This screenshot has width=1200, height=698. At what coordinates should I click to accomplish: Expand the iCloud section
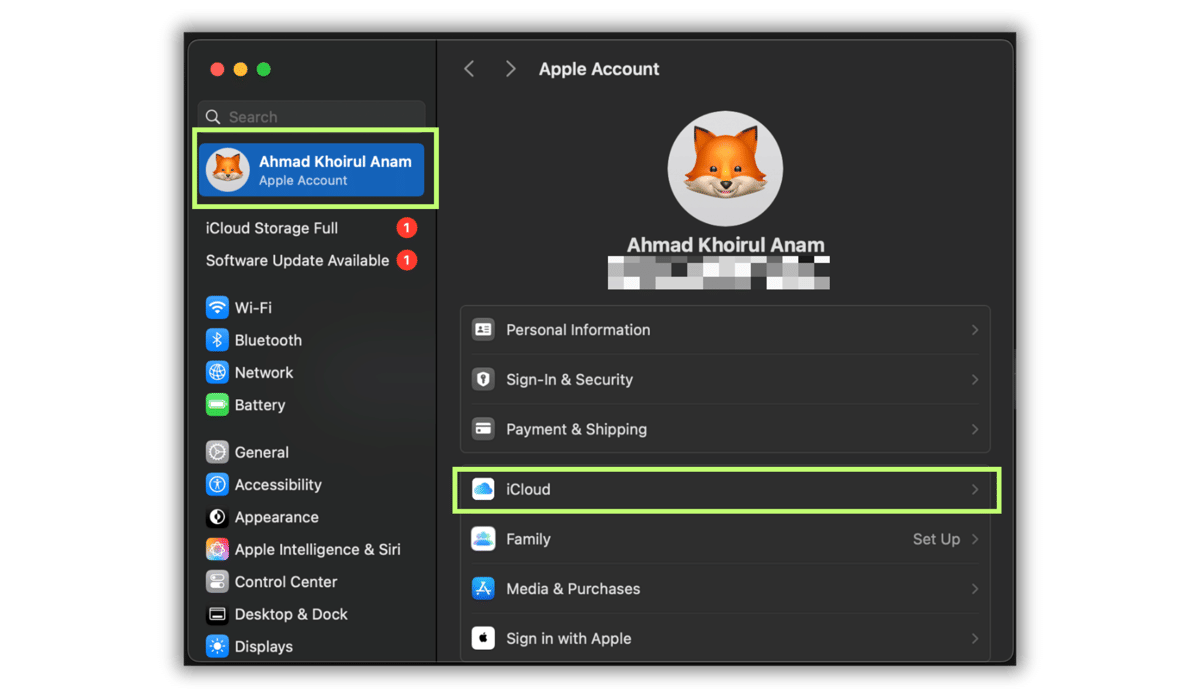point(725,490)
